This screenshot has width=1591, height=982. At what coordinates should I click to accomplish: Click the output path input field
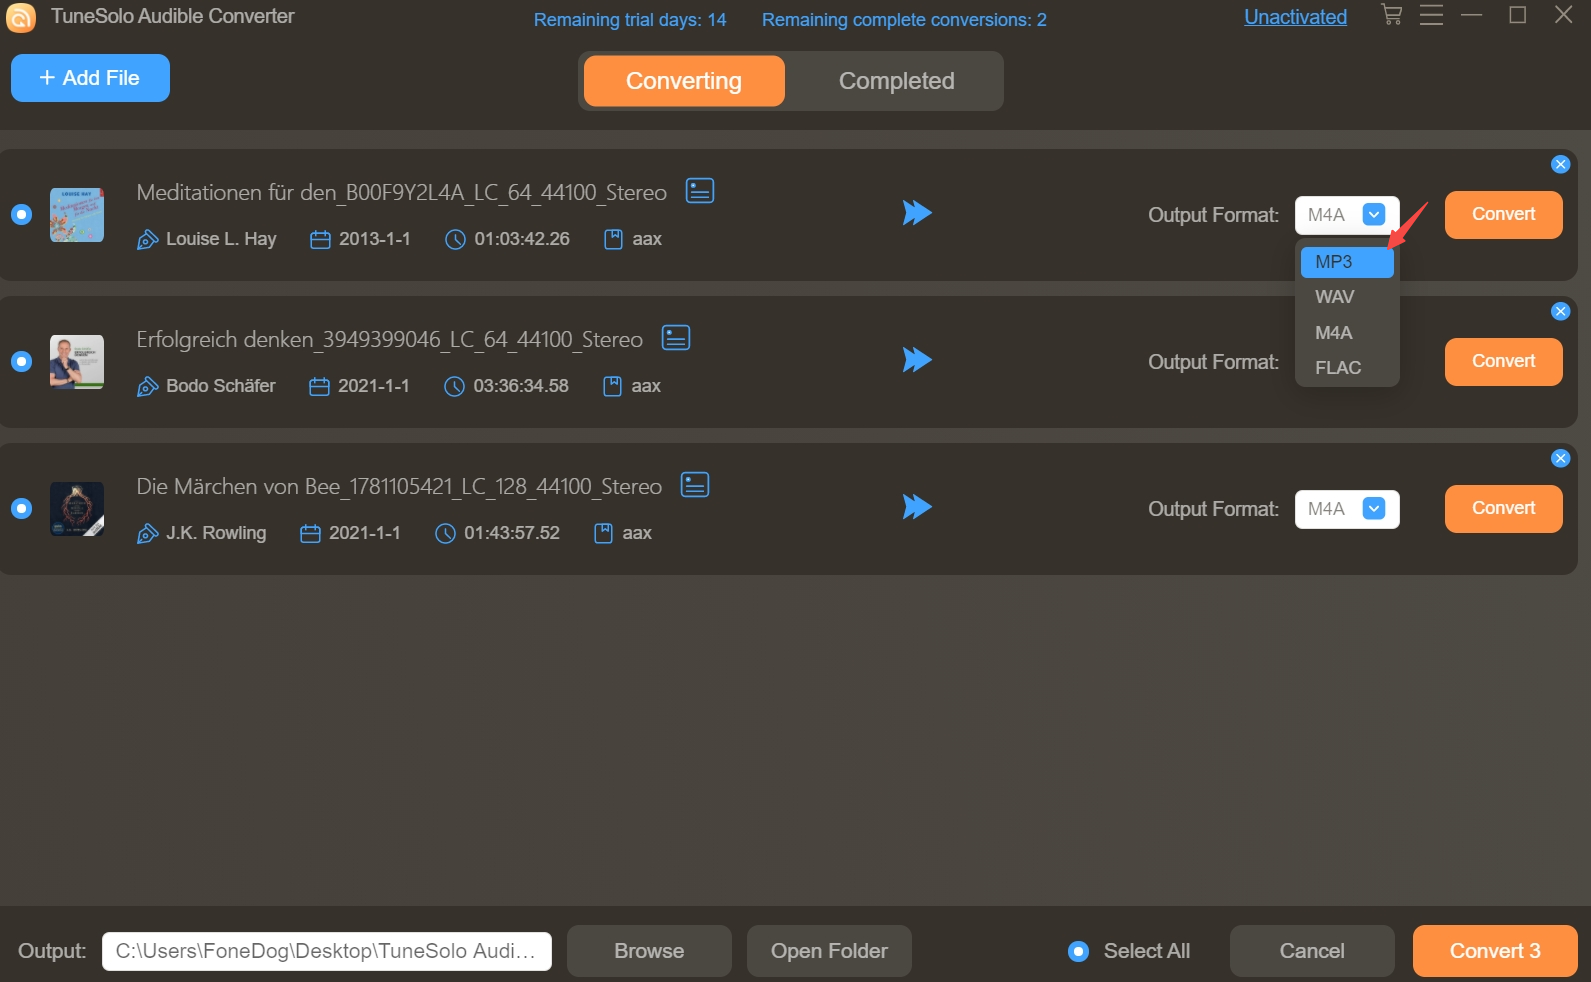(x=327, y=951)
